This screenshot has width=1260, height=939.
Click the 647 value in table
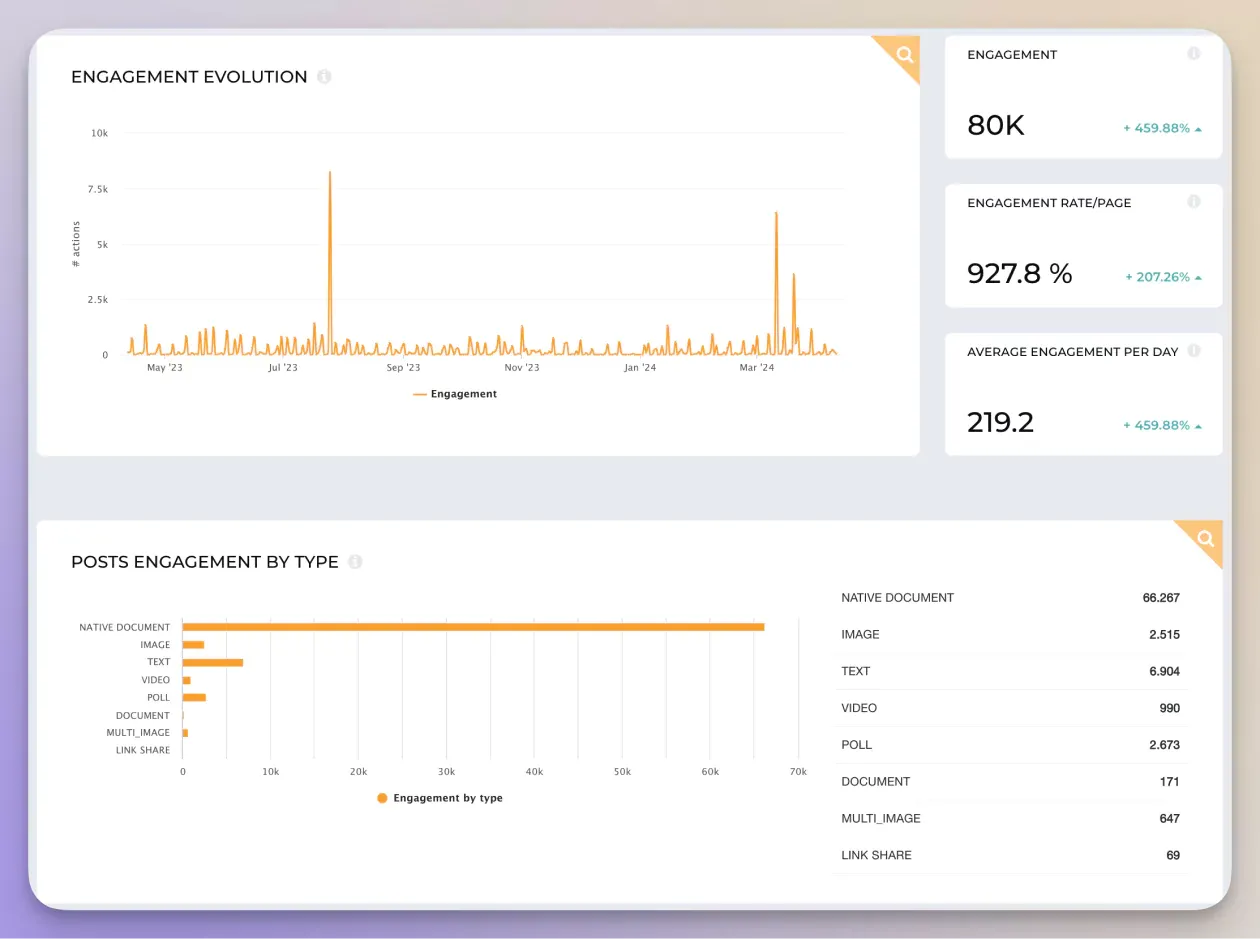(x=1170, y=818)
